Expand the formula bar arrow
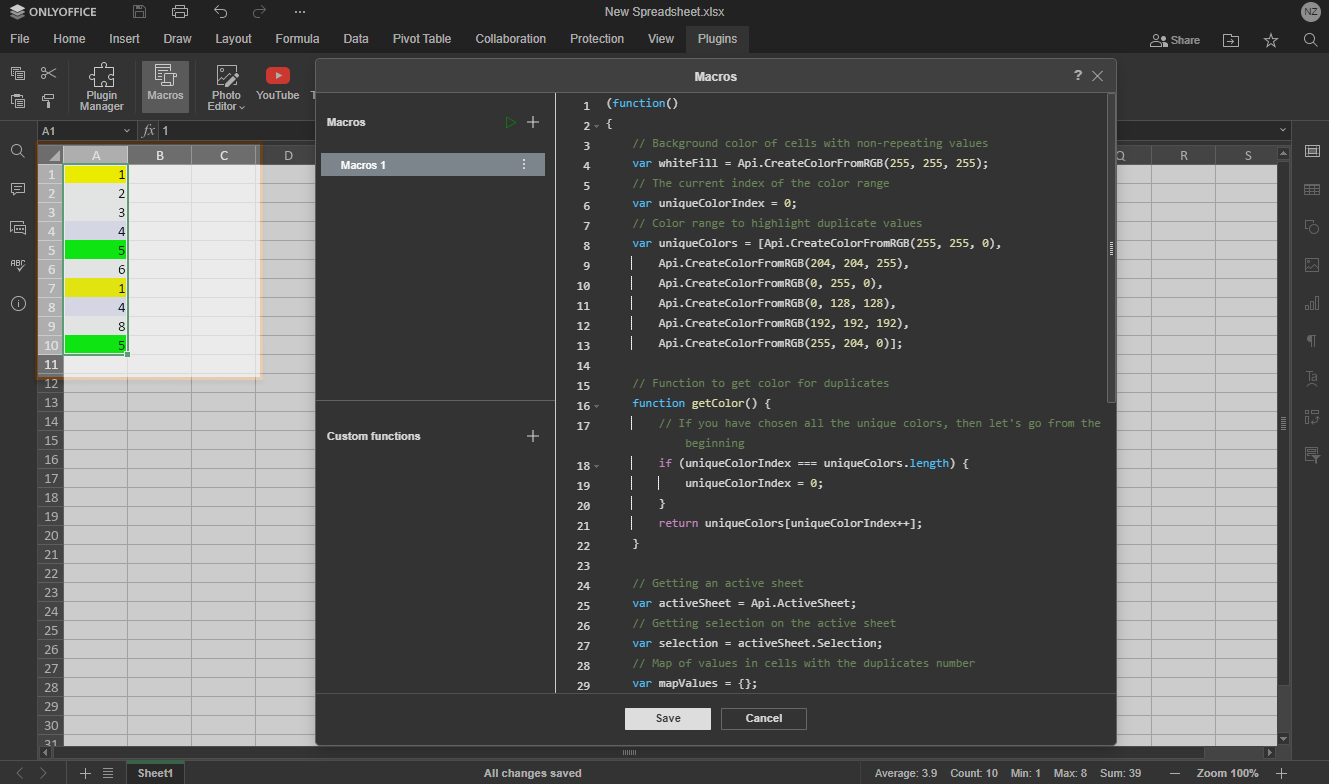This screenshot has width=1329, height=784. coord(1283,131)
